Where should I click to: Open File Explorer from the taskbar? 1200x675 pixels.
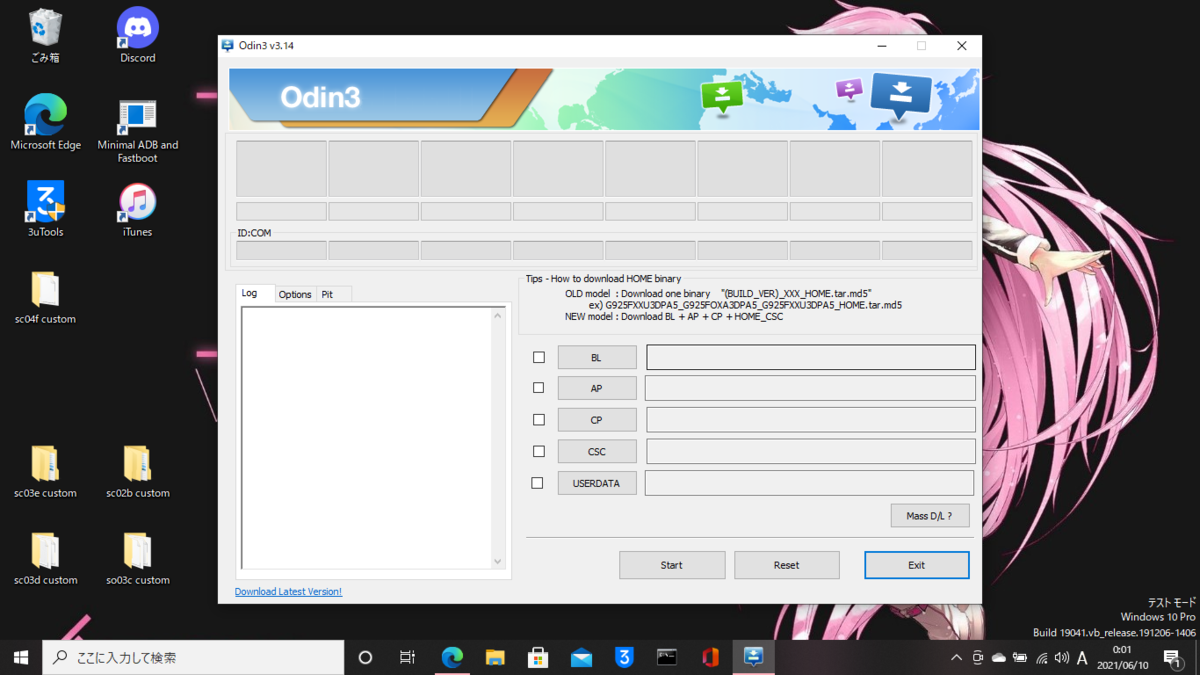[x=495, y=657]
